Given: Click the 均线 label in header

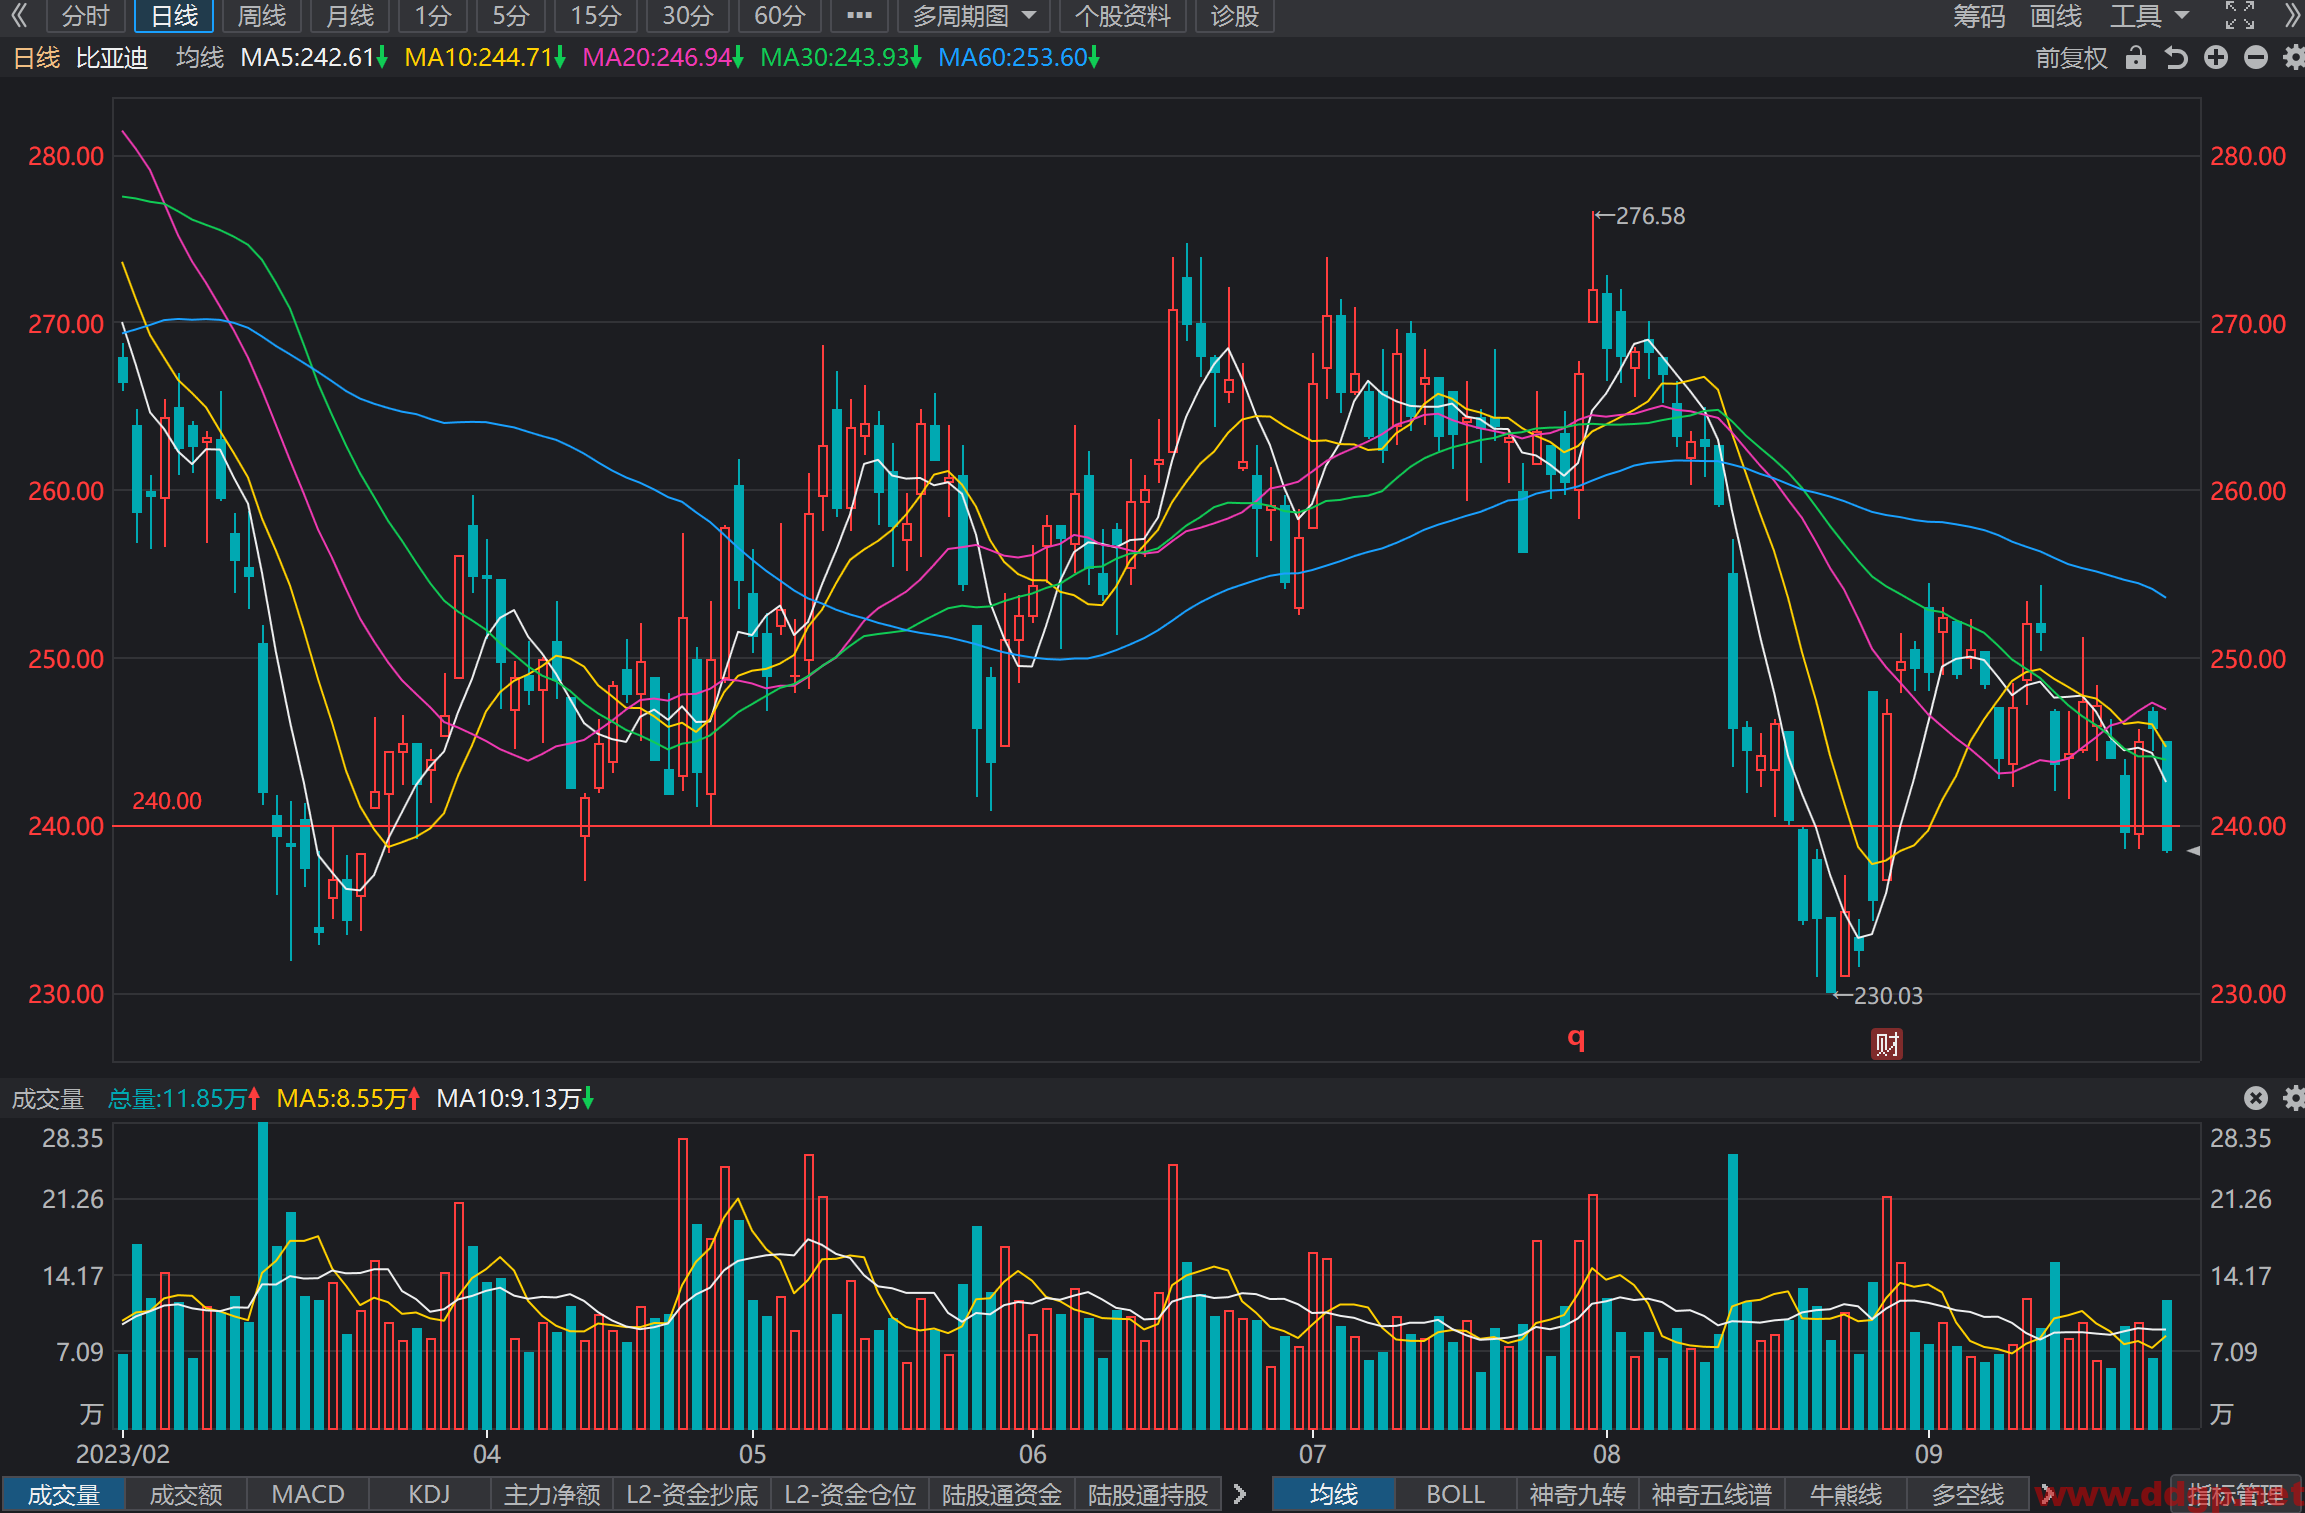Looking at the screenshot, I should [200, 58].
